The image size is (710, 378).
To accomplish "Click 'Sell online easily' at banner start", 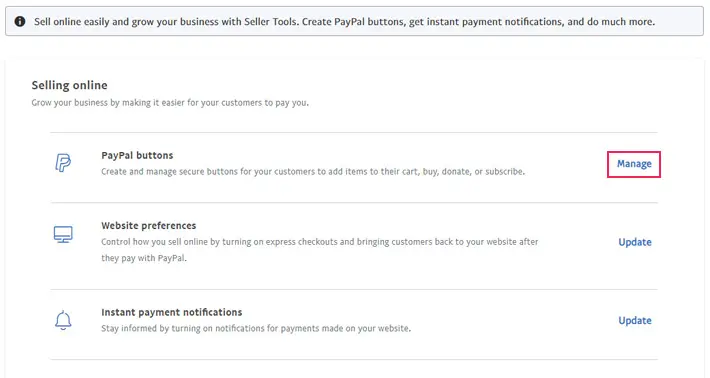I will click(72, 22).
